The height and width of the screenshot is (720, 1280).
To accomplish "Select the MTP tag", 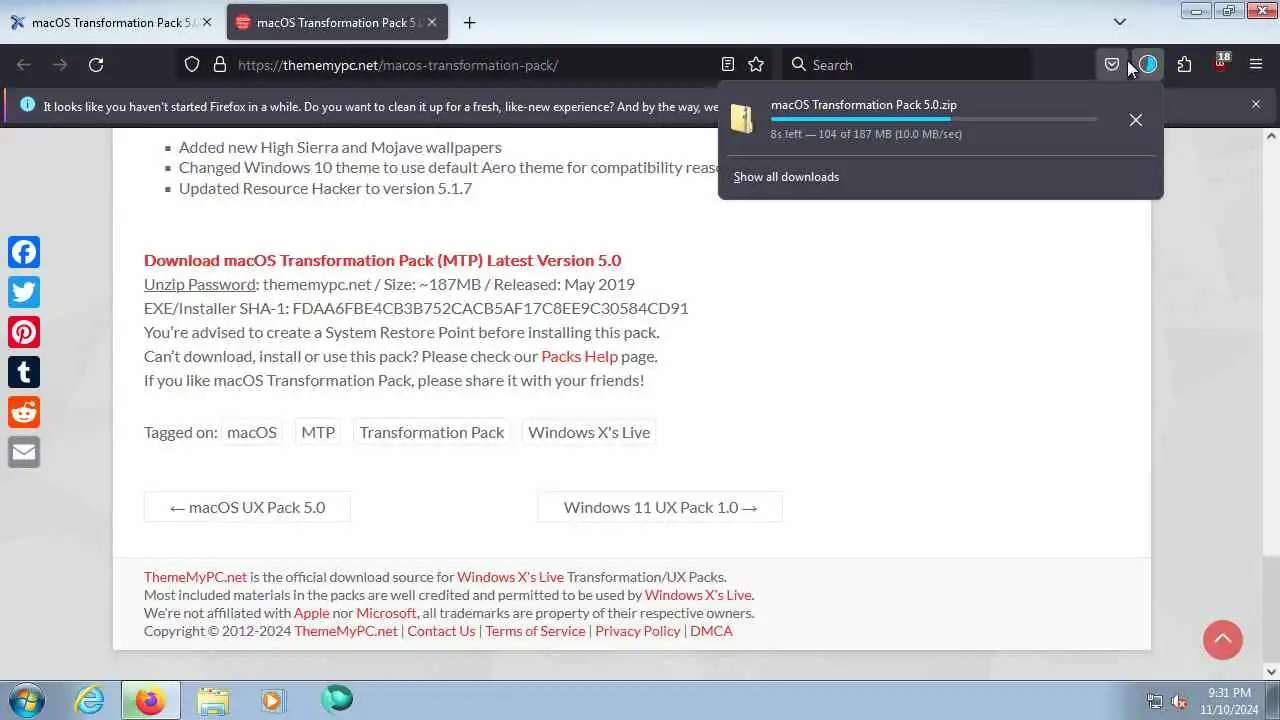I will (318, 432).
